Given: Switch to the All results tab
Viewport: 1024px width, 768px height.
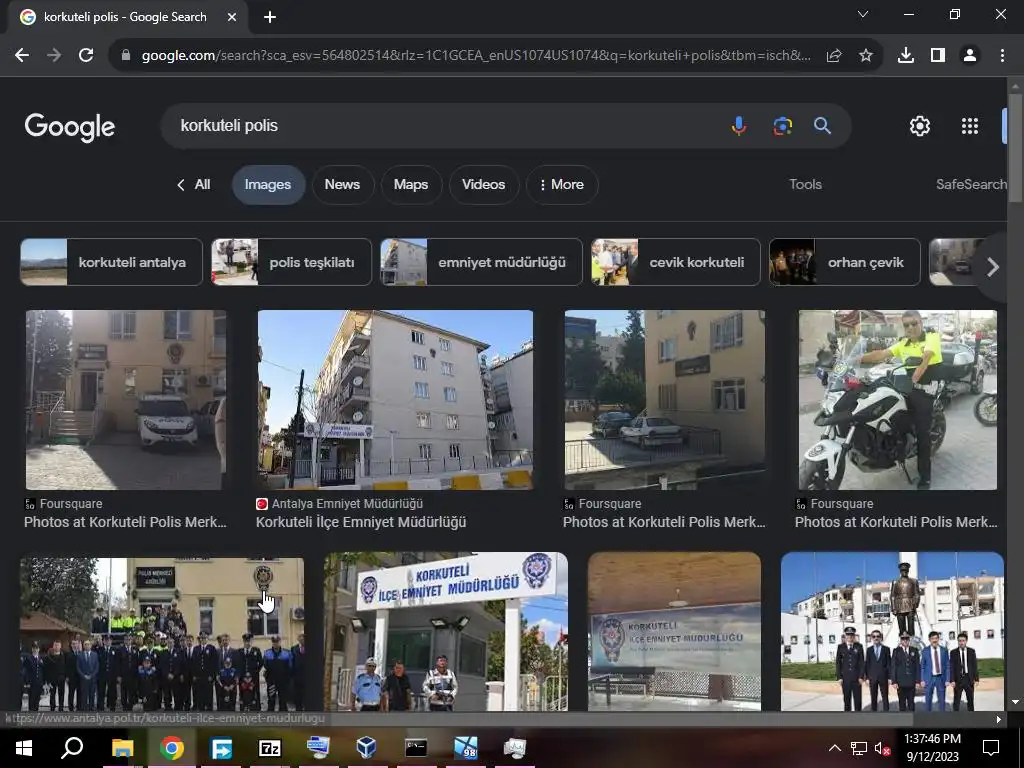Looking at the screenshot, I should pyautogui.click(x=194, y=185).
